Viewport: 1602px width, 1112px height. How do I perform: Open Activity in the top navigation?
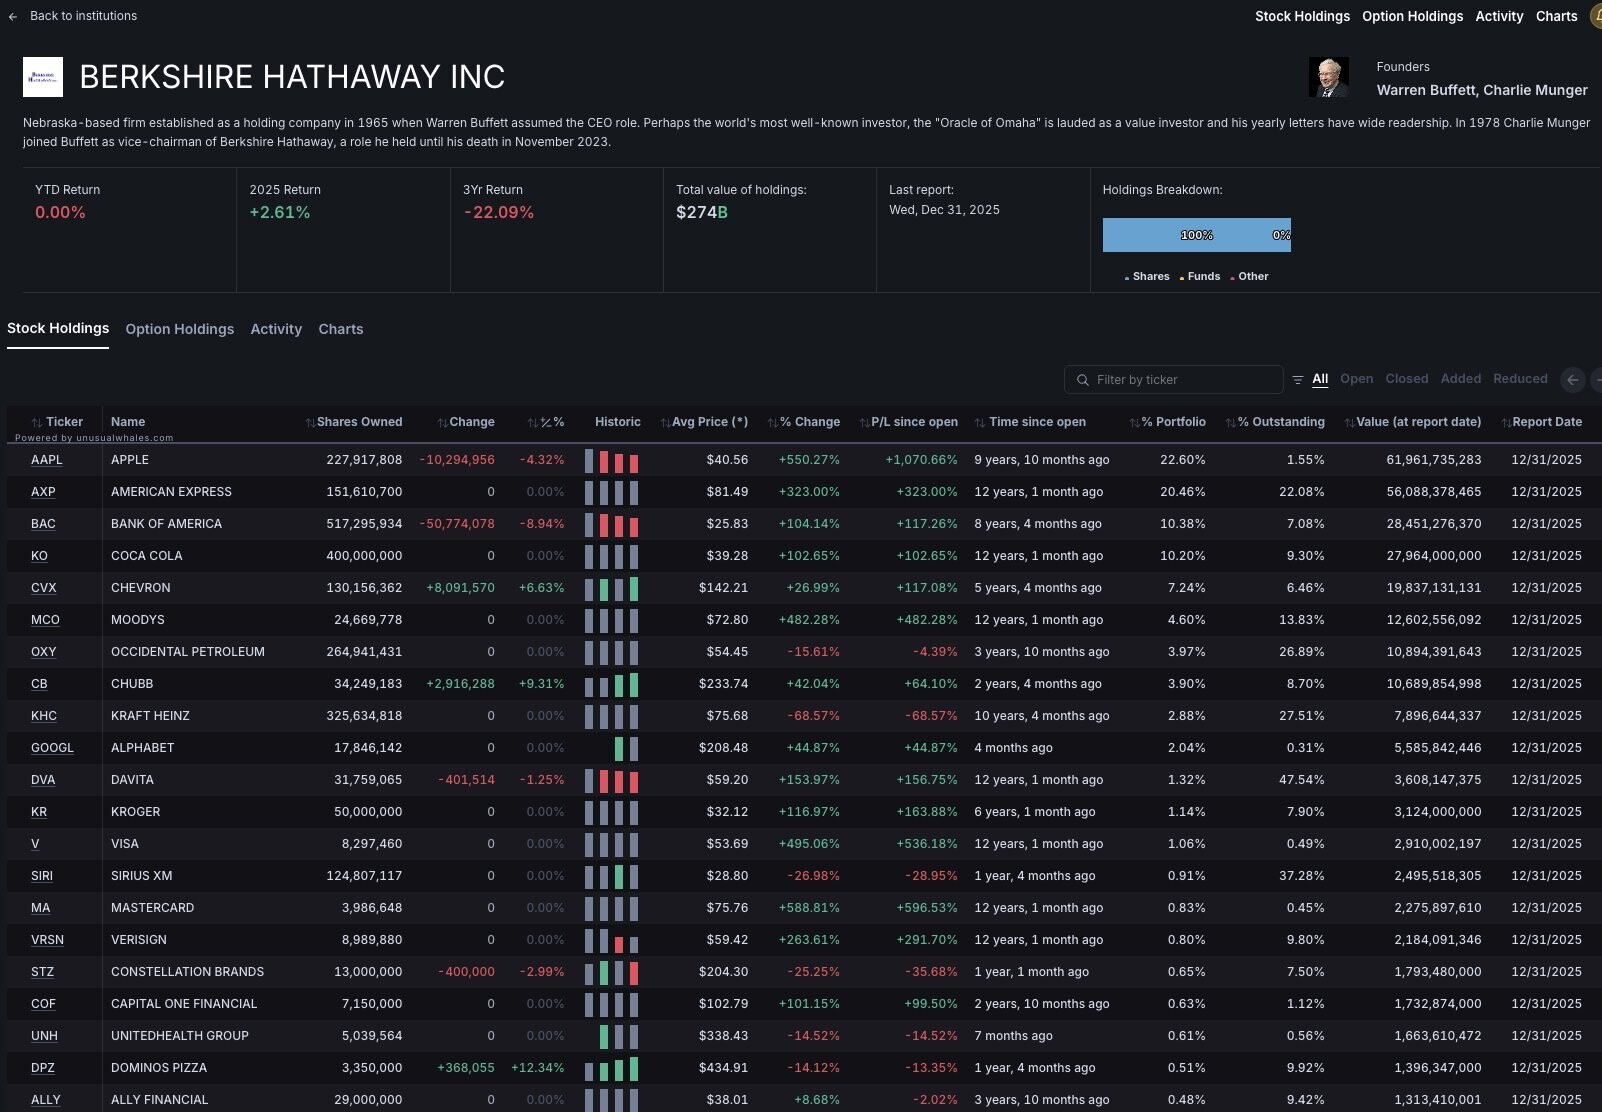coord(1499,16)
